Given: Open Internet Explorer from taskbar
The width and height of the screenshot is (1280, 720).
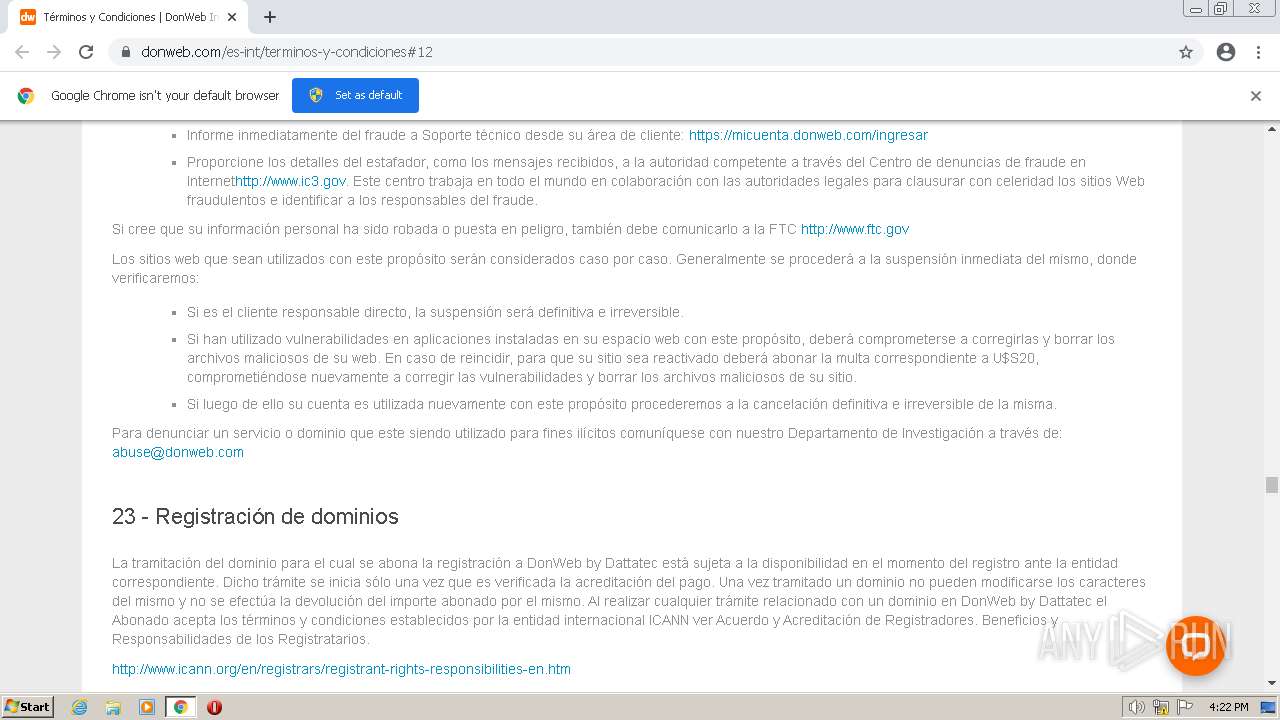Looking at the screenshot, I should (80, 707).
